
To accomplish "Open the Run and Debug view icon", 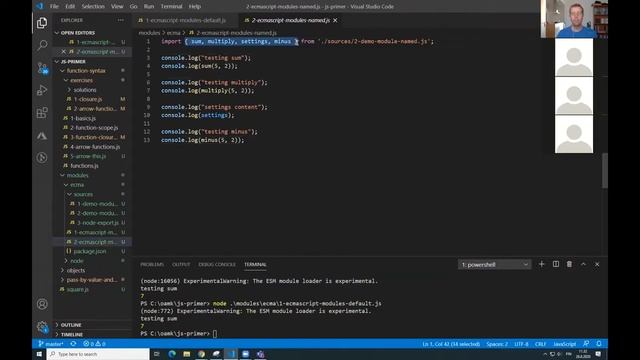I will (42, 90).
